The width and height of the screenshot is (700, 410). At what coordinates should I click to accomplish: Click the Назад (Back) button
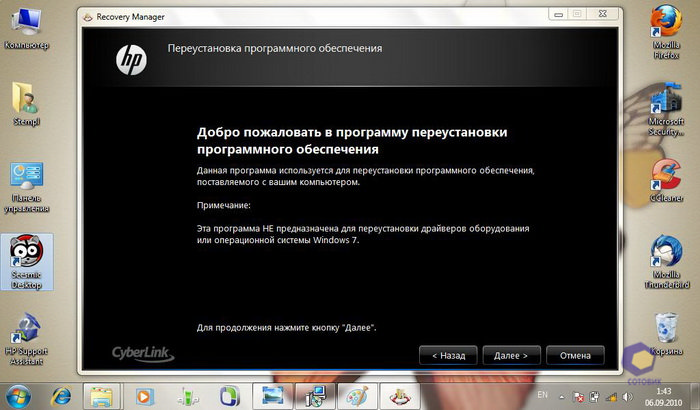point(448,355)
